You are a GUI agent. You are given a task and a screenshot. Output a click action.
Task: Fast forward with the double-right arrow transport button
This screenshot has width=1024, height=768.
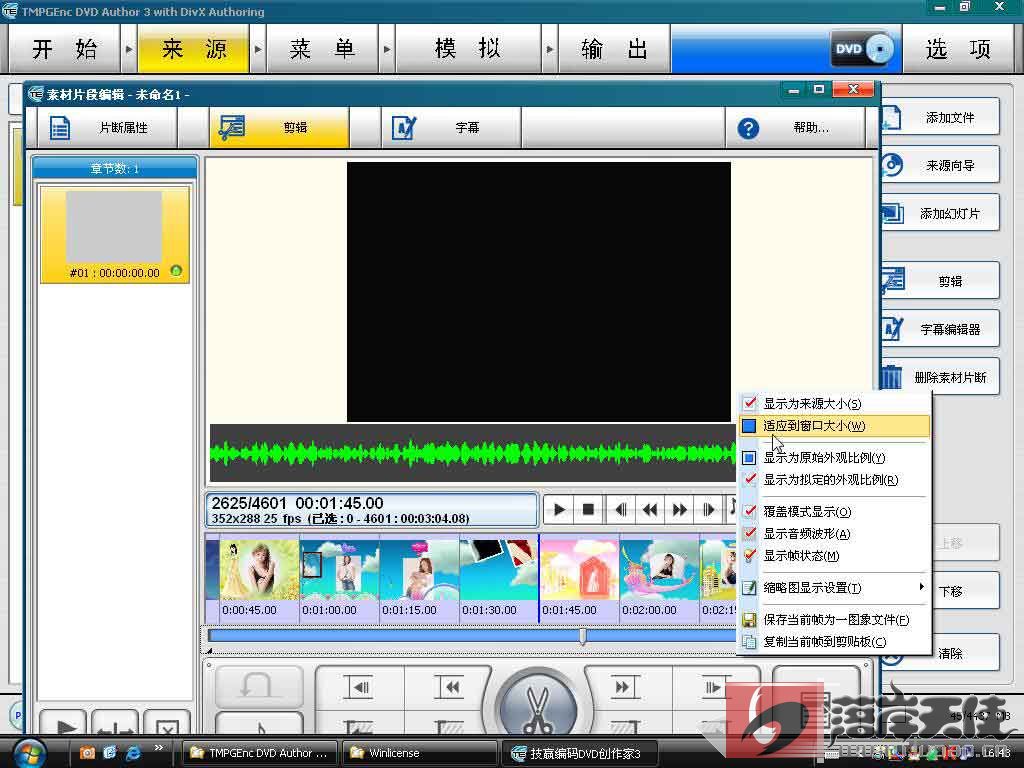point(679,509)
